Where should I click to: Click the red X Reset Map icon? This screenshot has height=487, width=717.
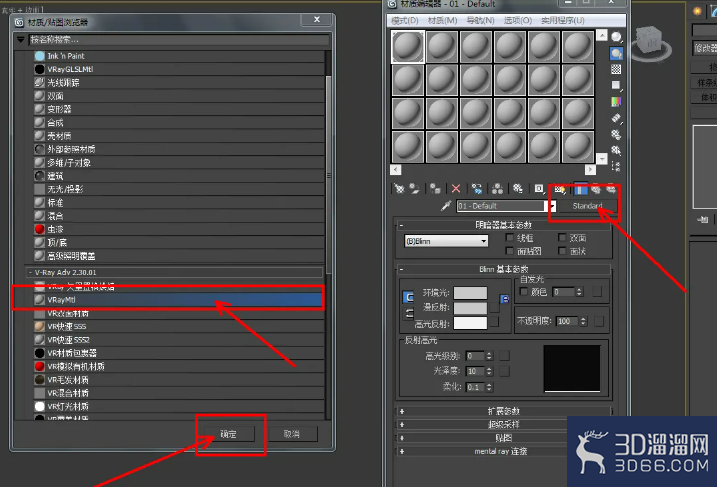456,188
